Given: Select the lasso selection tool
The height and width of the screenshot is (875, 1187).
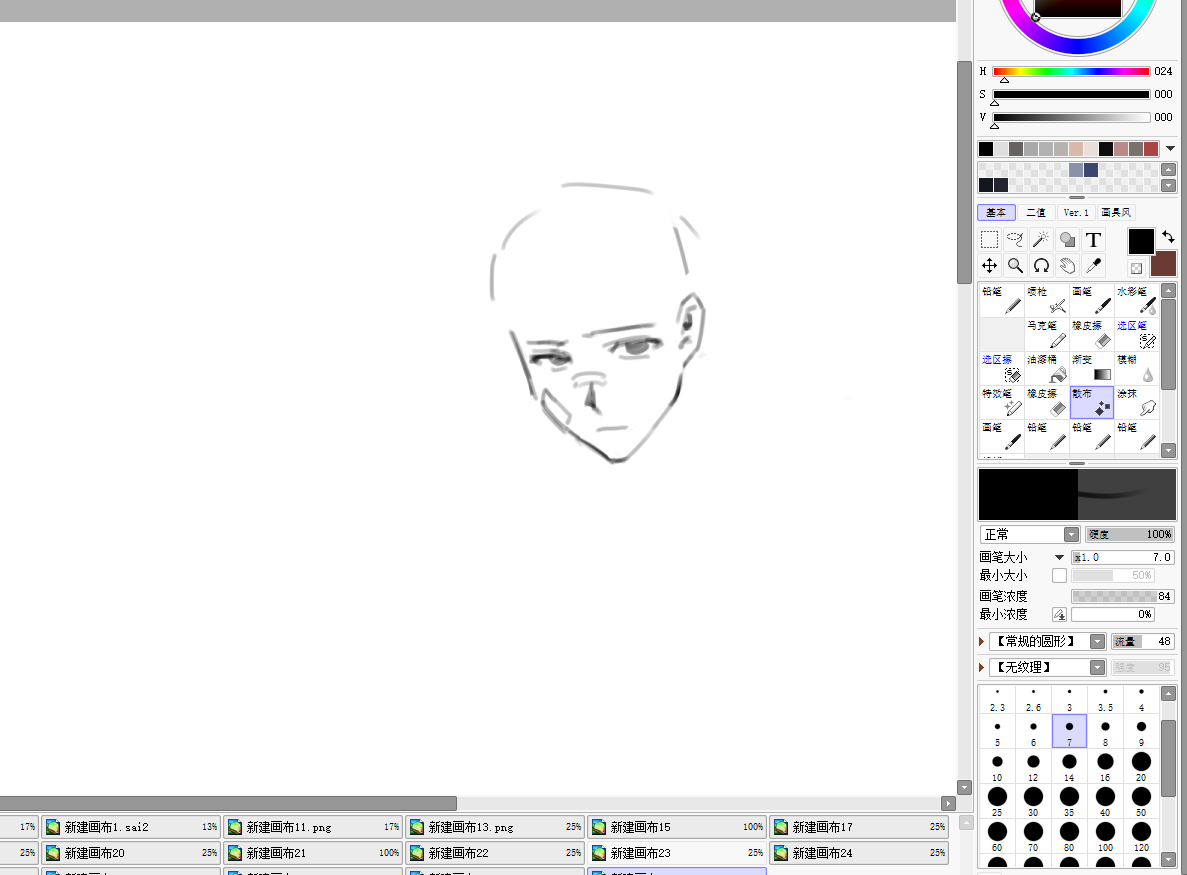Looking at the screenshot, I should pyautogui.click(x=1015, y=240).
